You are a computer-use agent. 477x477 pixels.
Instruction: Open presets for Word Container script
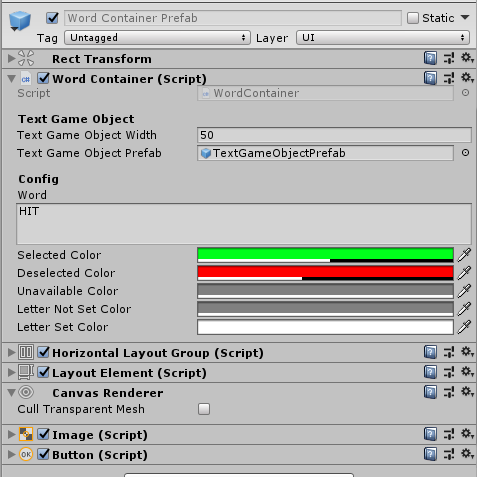pyautogui.click(x=449, y=78)
